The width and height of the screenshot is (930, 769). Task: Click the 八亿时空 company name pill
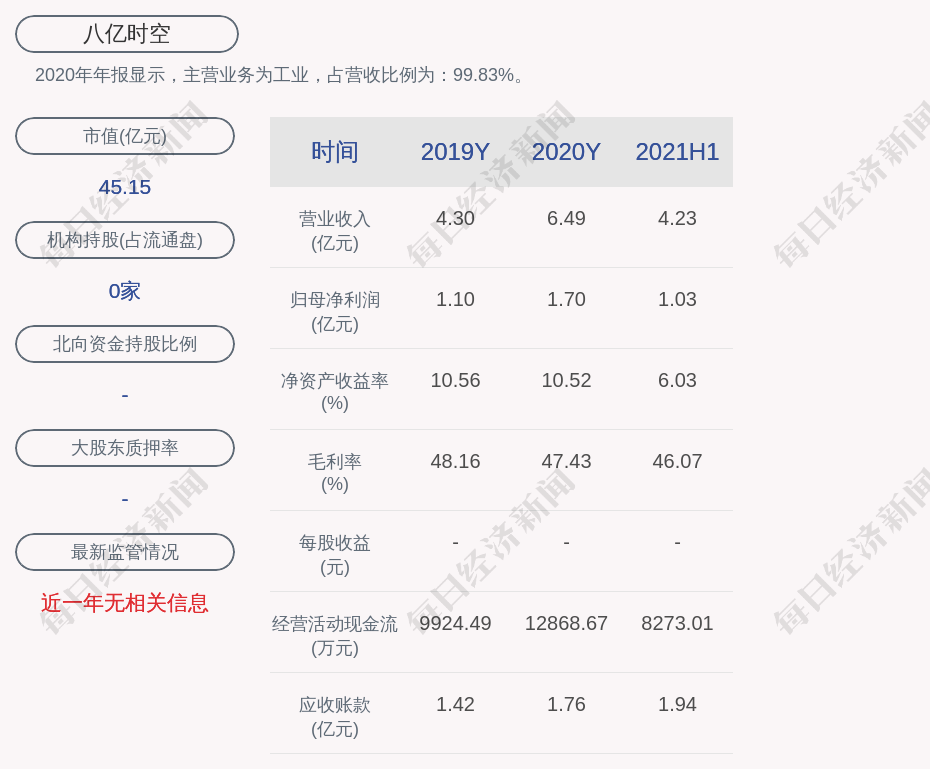click(126, 34)
